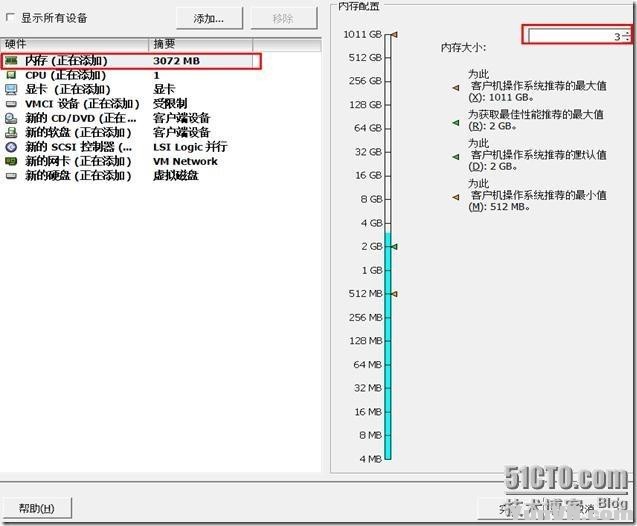Click legend triangle for best performance maximum
This screenshot has width=637, height=526.
[x=456, y=122]
